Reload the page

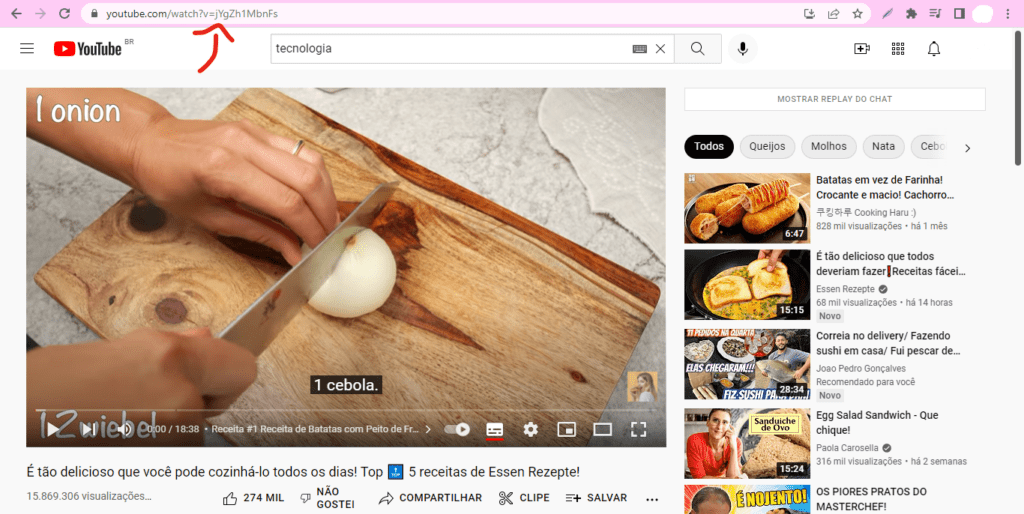click(64, 14)
